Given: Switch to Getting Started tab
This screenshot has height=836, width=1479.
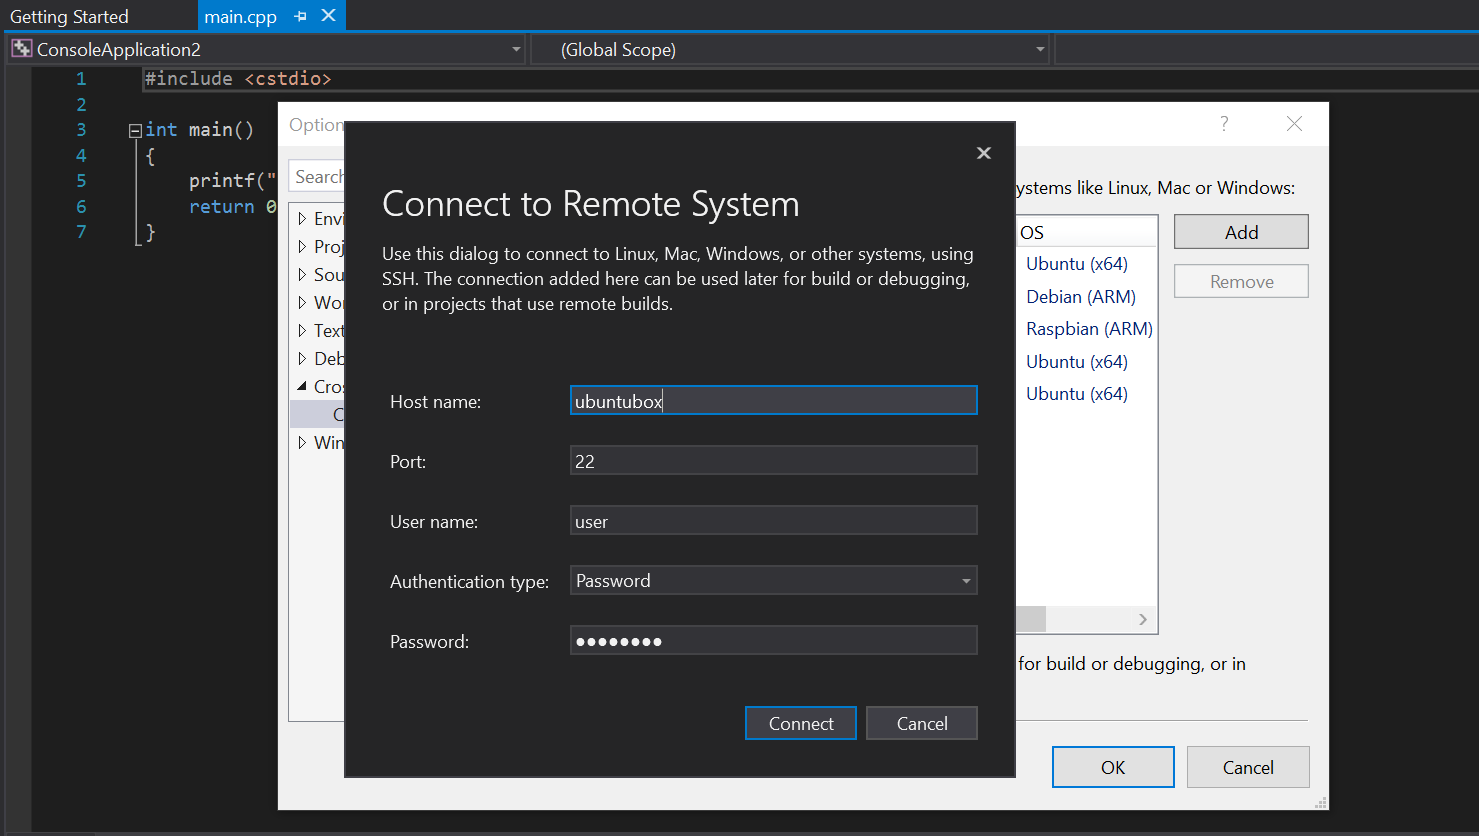Looking at the screenshot, I should click(69, 17).
